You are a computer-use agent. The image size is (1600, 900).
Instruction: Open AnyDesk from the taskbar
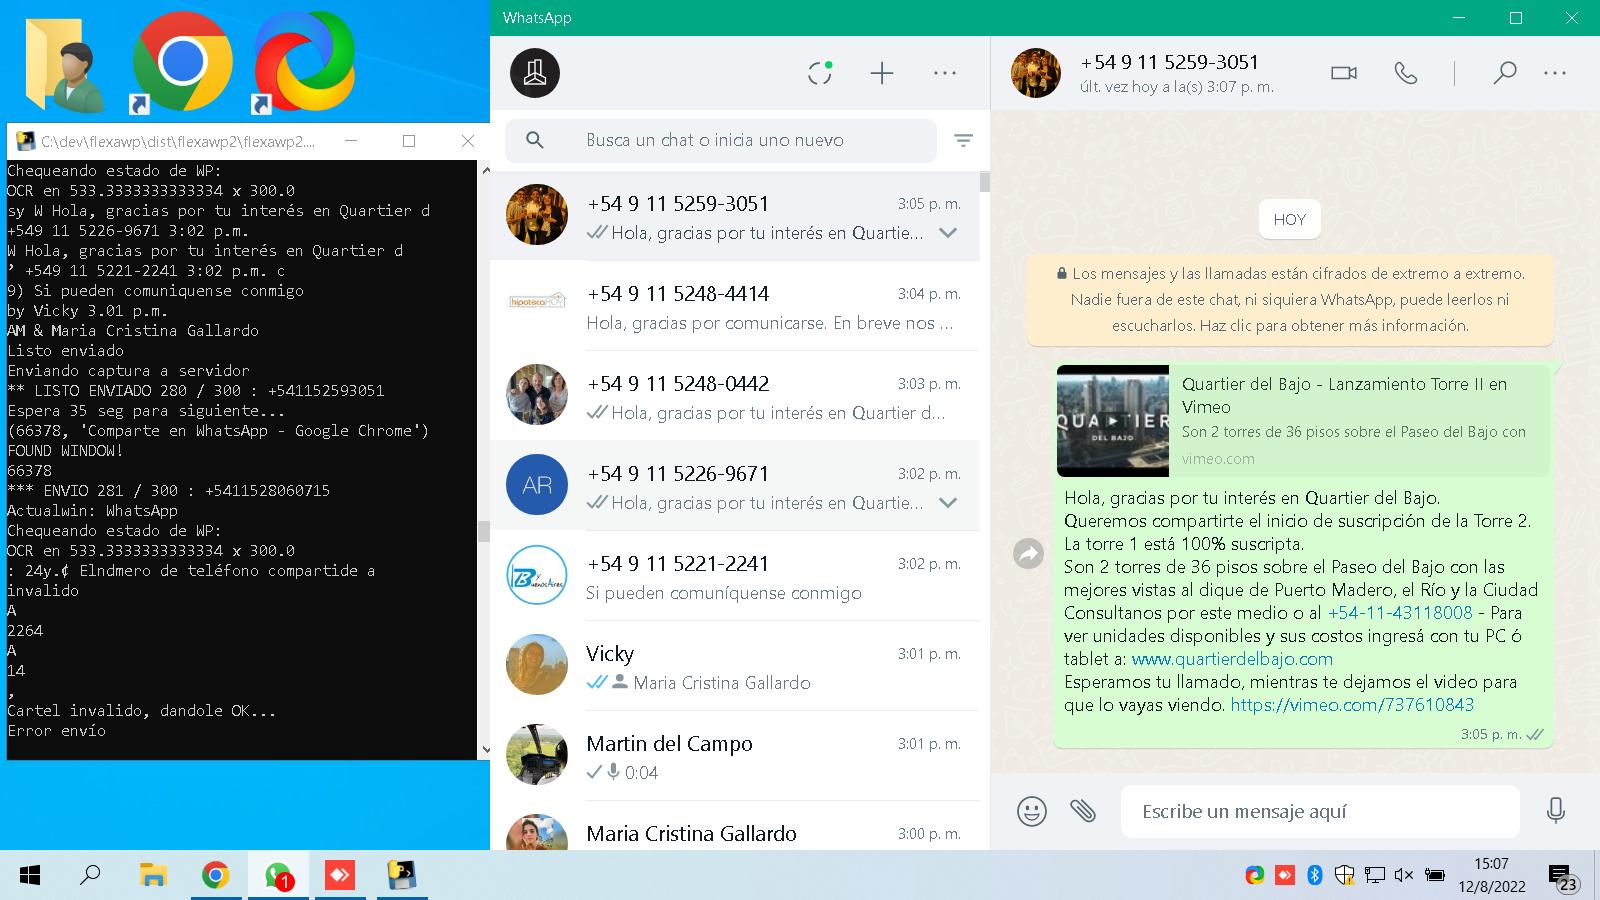click(340, 876)
